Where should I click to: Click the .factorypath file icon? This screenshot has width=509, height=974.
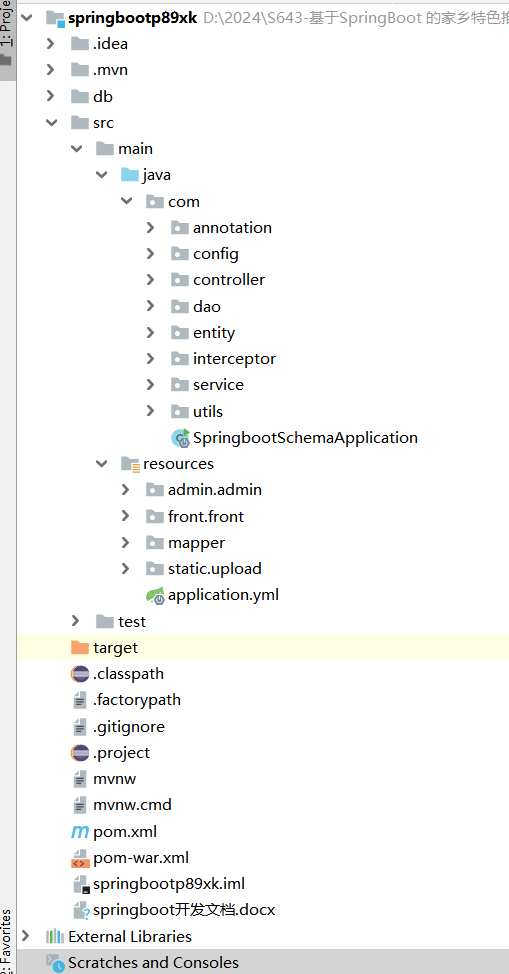point(80,700)
